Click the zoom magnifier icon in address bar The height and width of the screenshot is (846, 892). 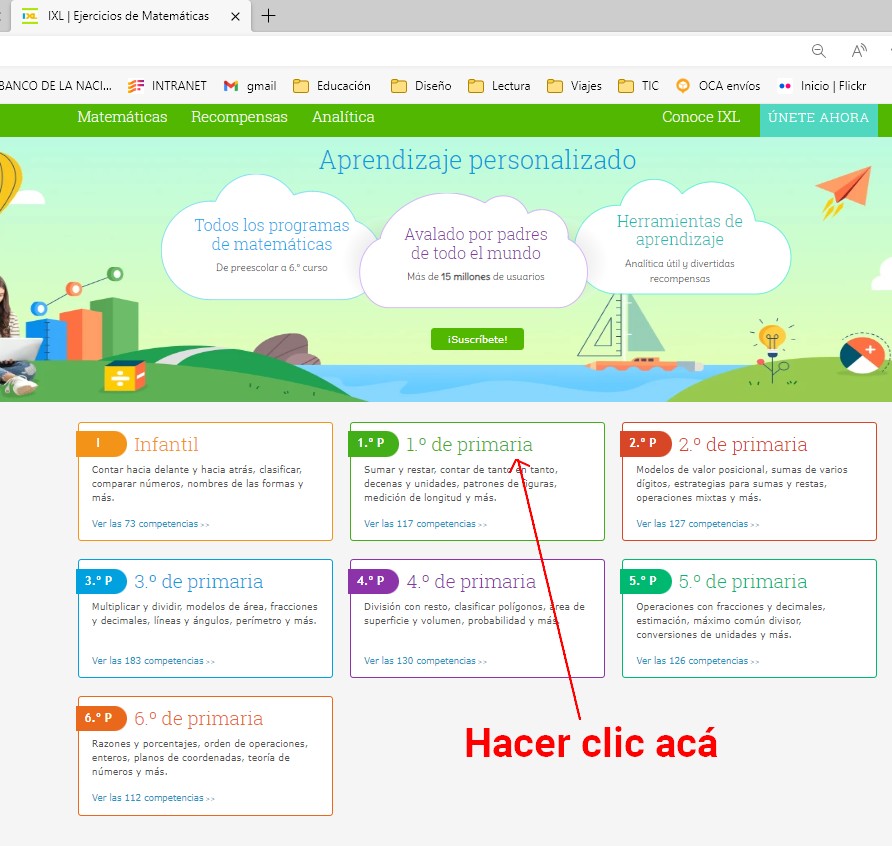point(819,51)
